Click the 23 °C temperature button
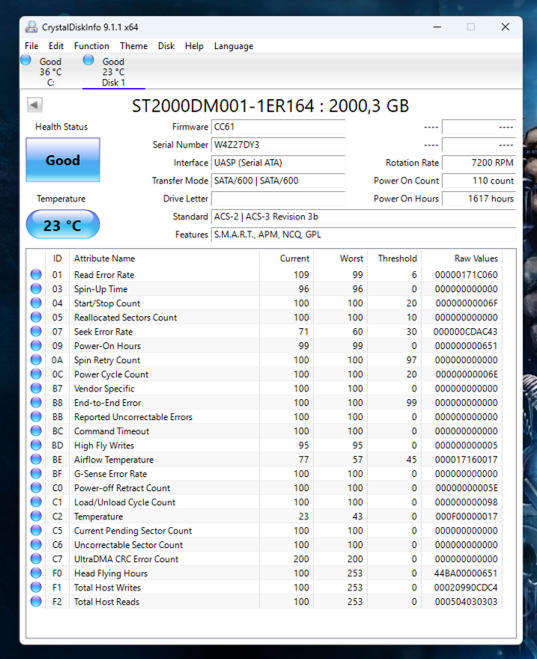 coord(63,225)
